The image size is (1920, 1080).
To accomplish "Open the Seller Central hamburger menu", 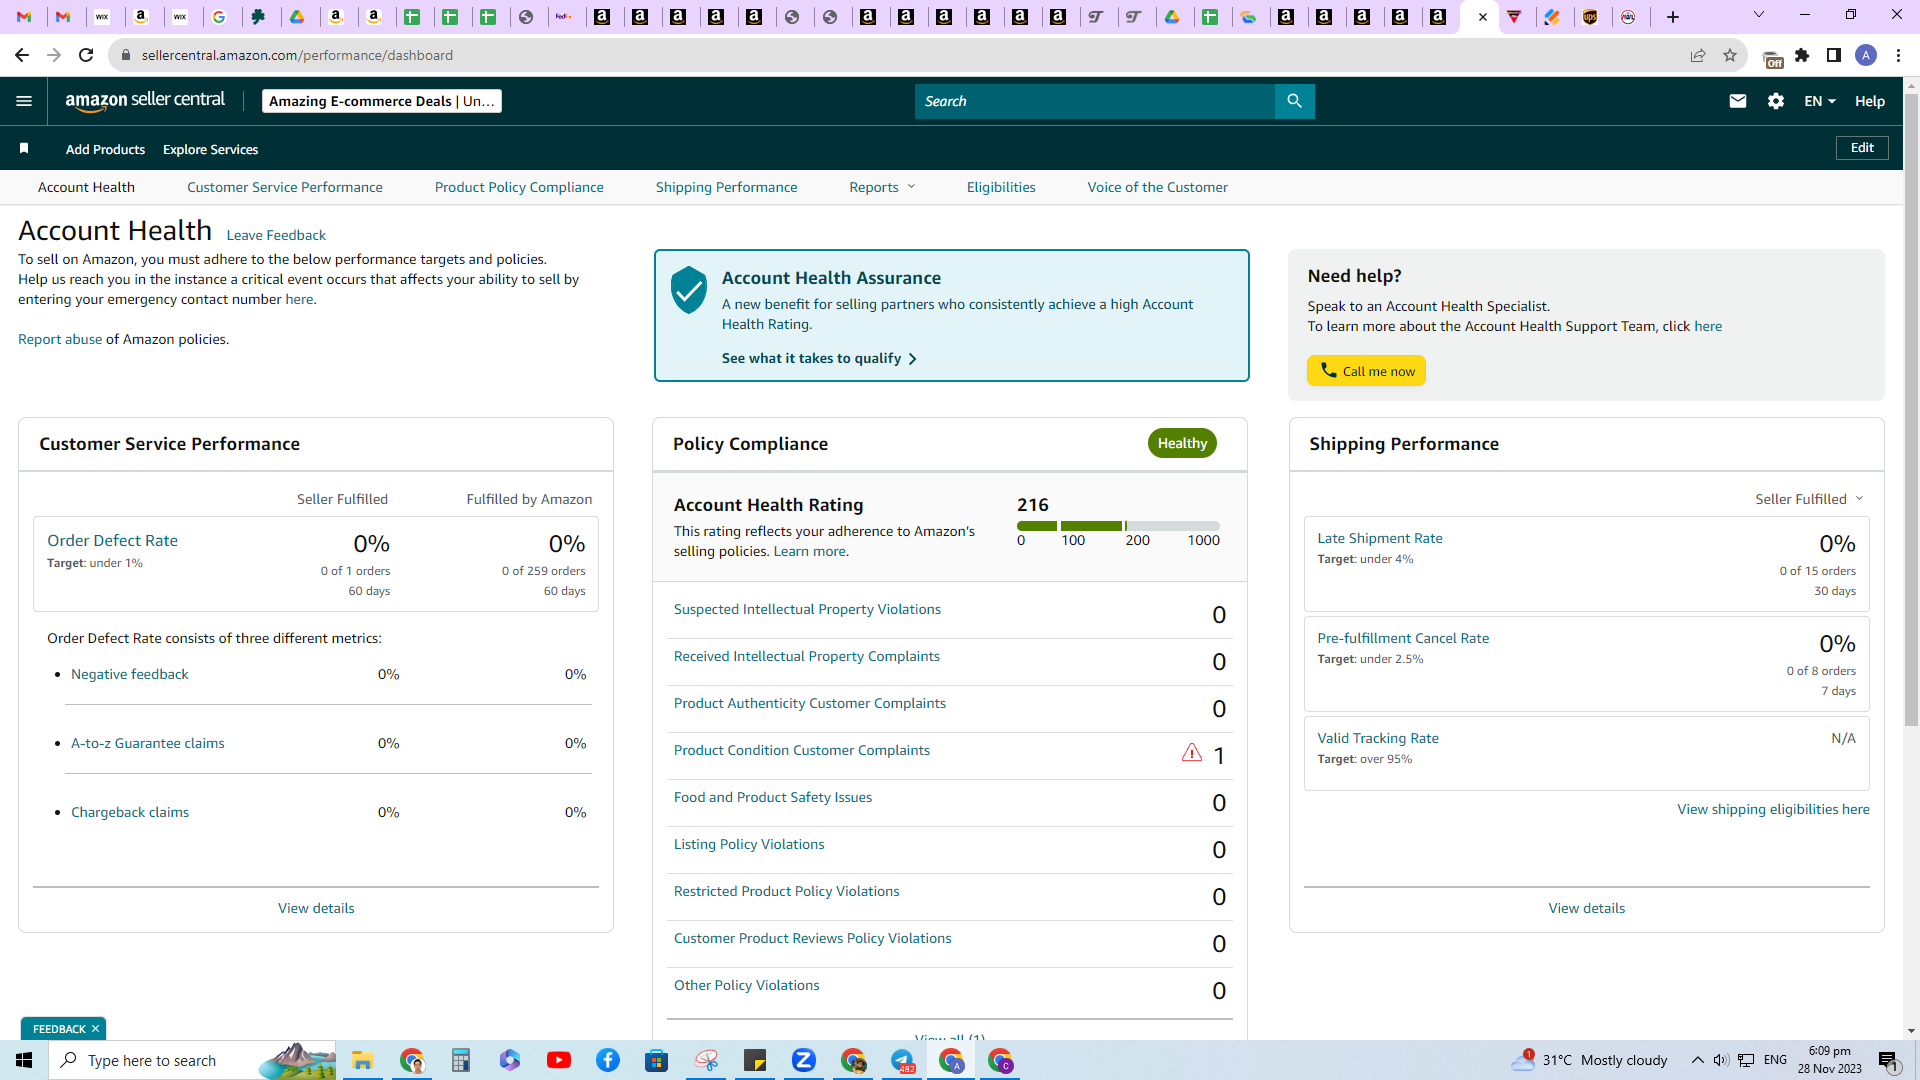I will tap(24, 101).
